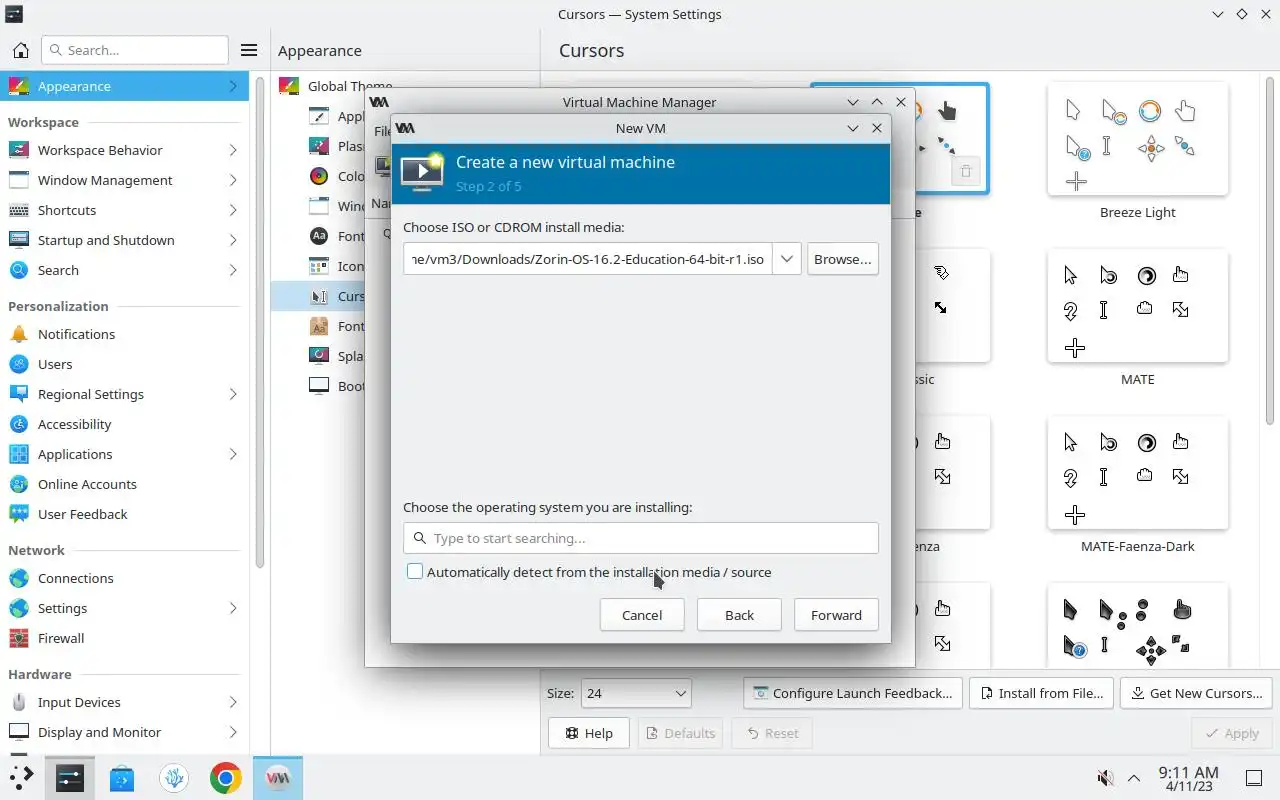
Task: Open the ISO path dropdown arrow
Action: tap(787, 259)
